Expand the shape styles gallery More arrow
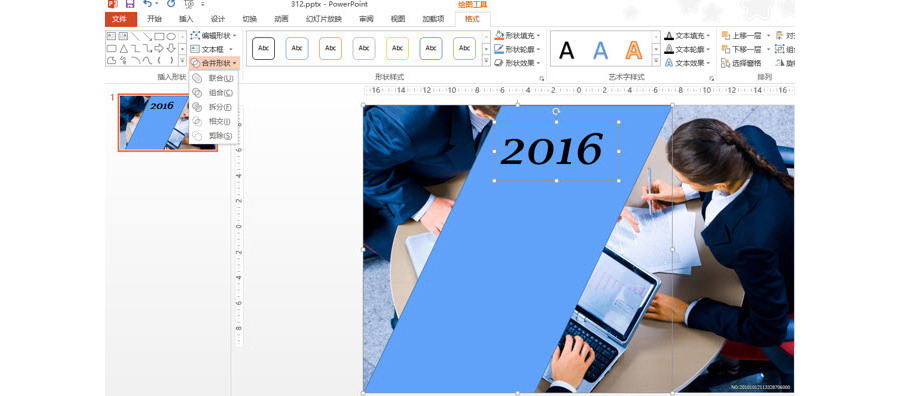 tap(486, 61)
